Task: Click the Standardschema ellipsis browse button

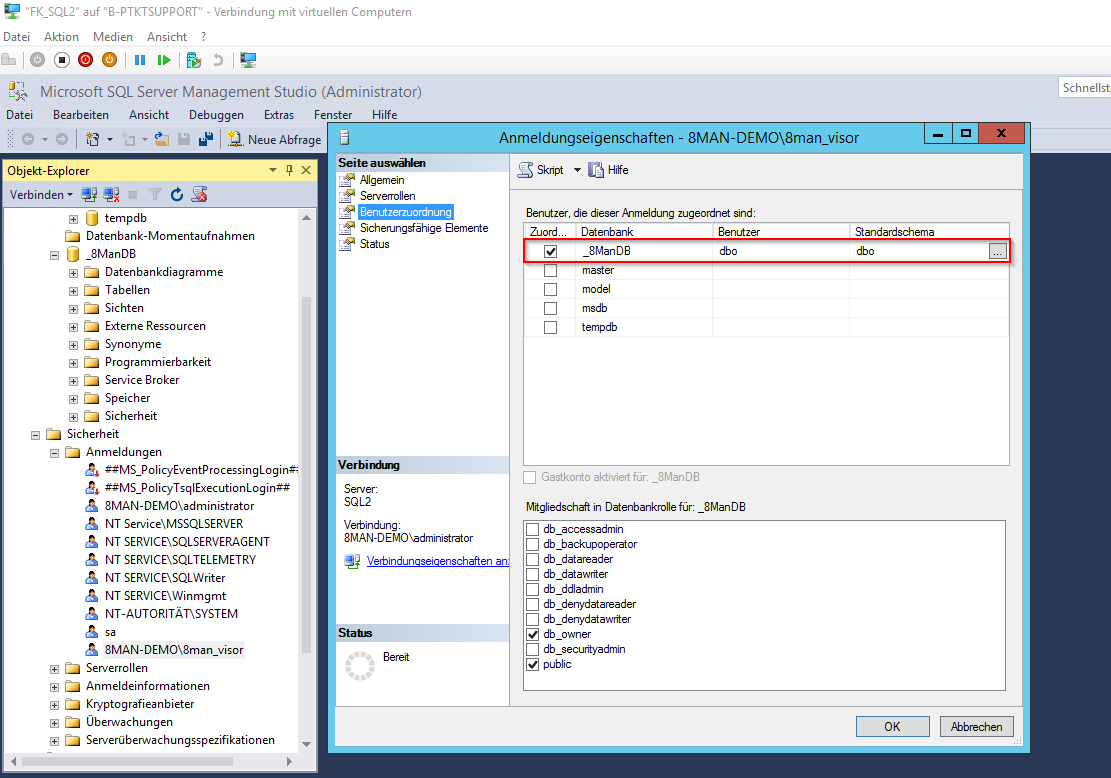Action: [x=997, y=251]
